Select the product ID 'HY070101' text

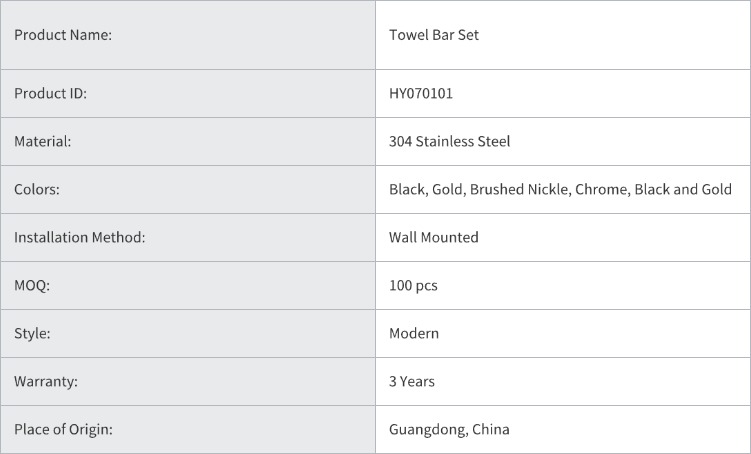point(421,93)
